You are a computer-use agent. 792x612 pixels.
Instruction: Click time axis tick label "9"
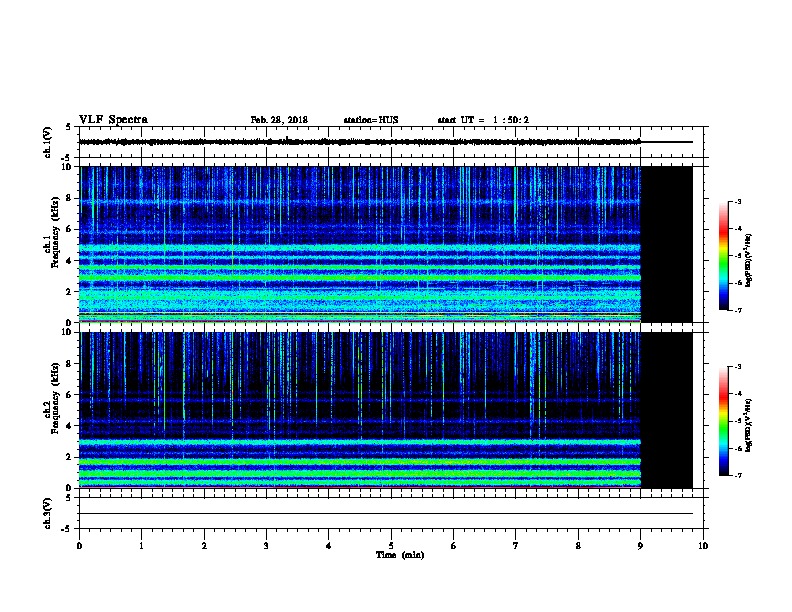640,546
